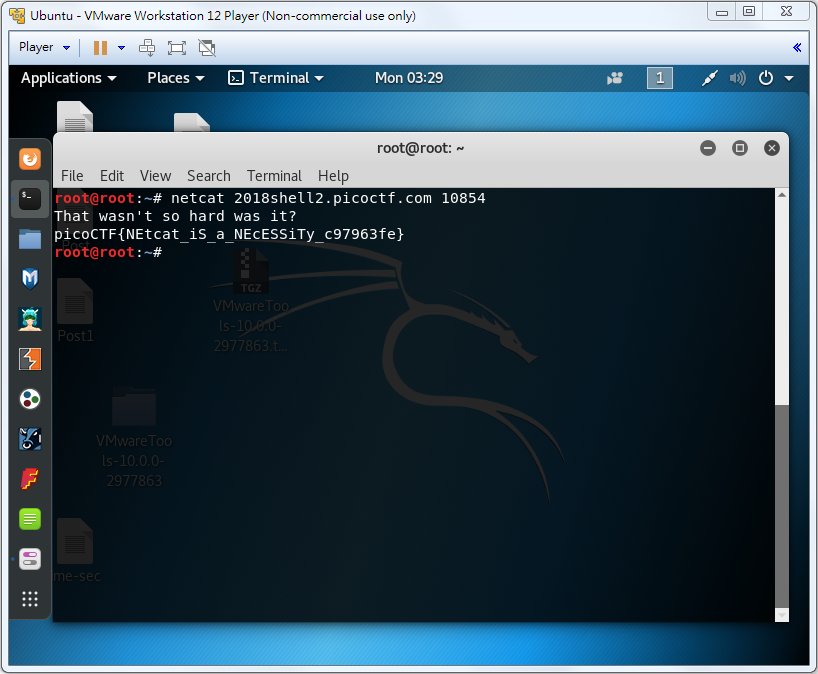Image resolution: width=818 pixels, height=674 pixels.
Task: Close the root@root terminal window
Action: pyautogui.click(x=772, y=148)
